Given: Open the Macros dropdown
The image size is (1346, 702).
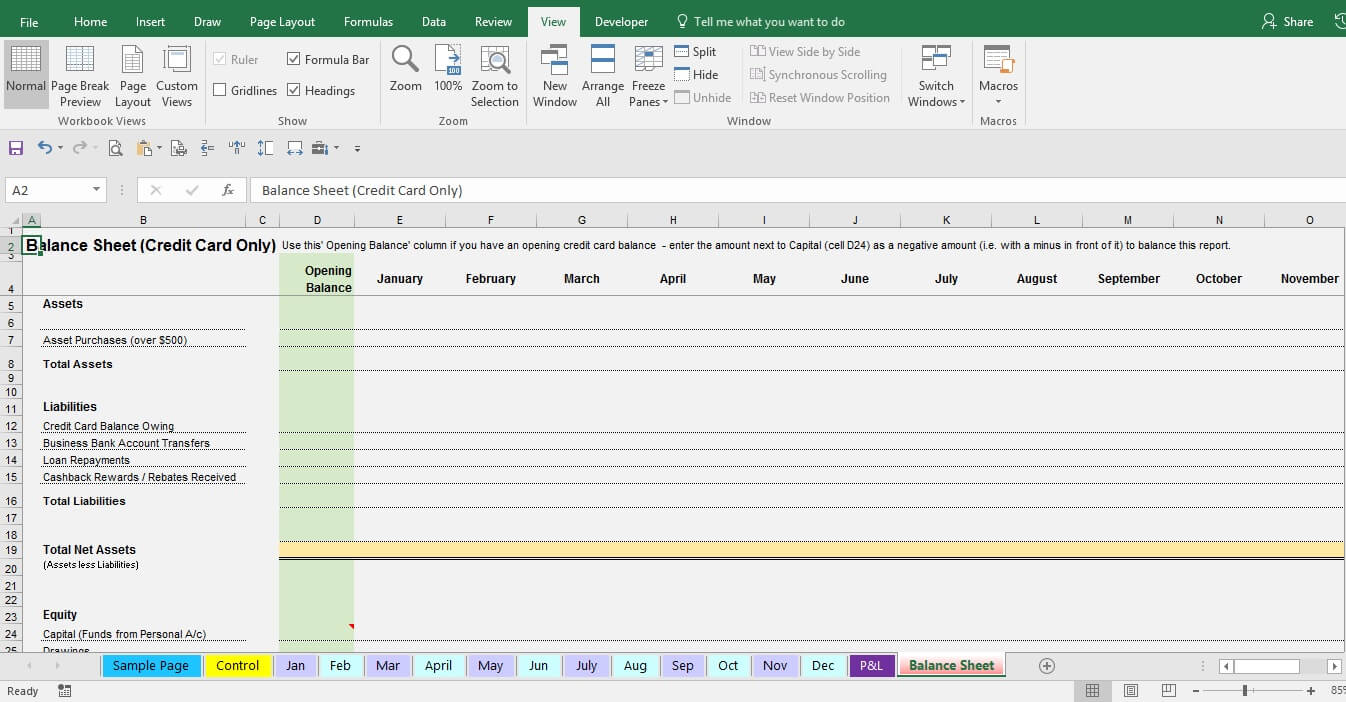Looking at the screenshot, I should coord(998,76).
